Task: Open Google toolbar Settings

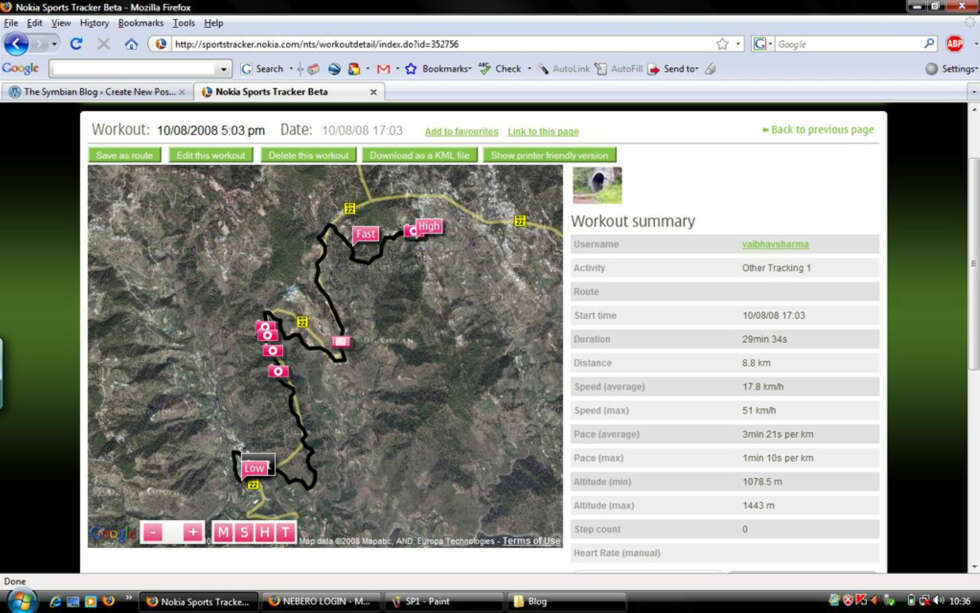Action: point(951,69)
